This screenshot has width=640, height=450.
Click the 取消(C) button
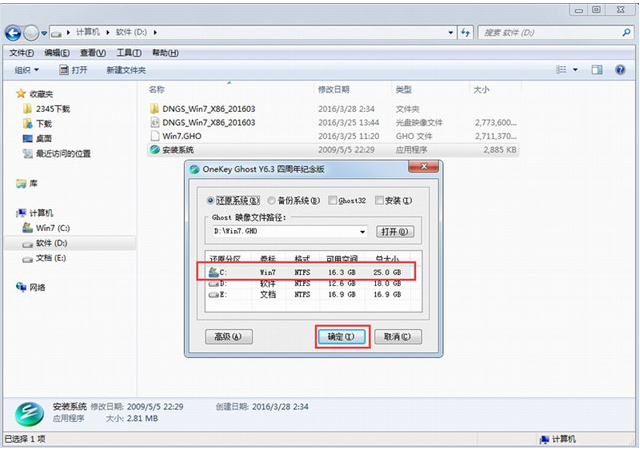[x=398, y=336]
